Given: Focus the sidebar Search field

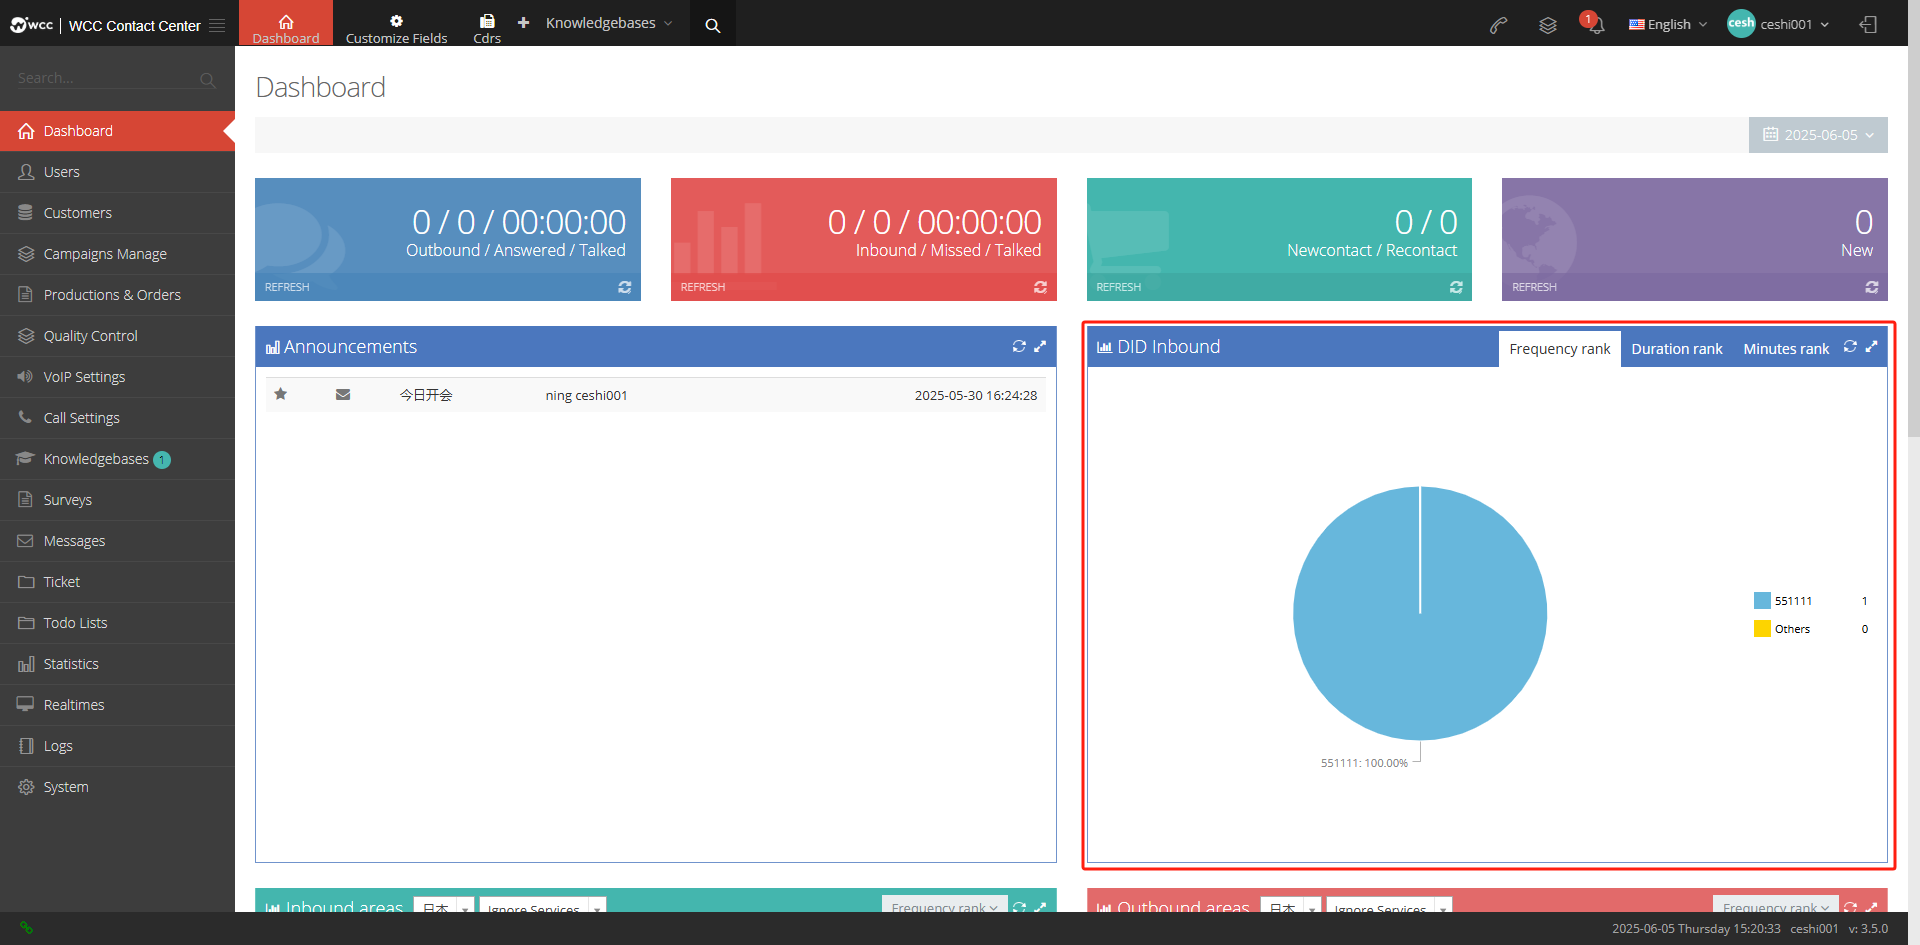Looking at the screenshot, I should click(105, 79).
